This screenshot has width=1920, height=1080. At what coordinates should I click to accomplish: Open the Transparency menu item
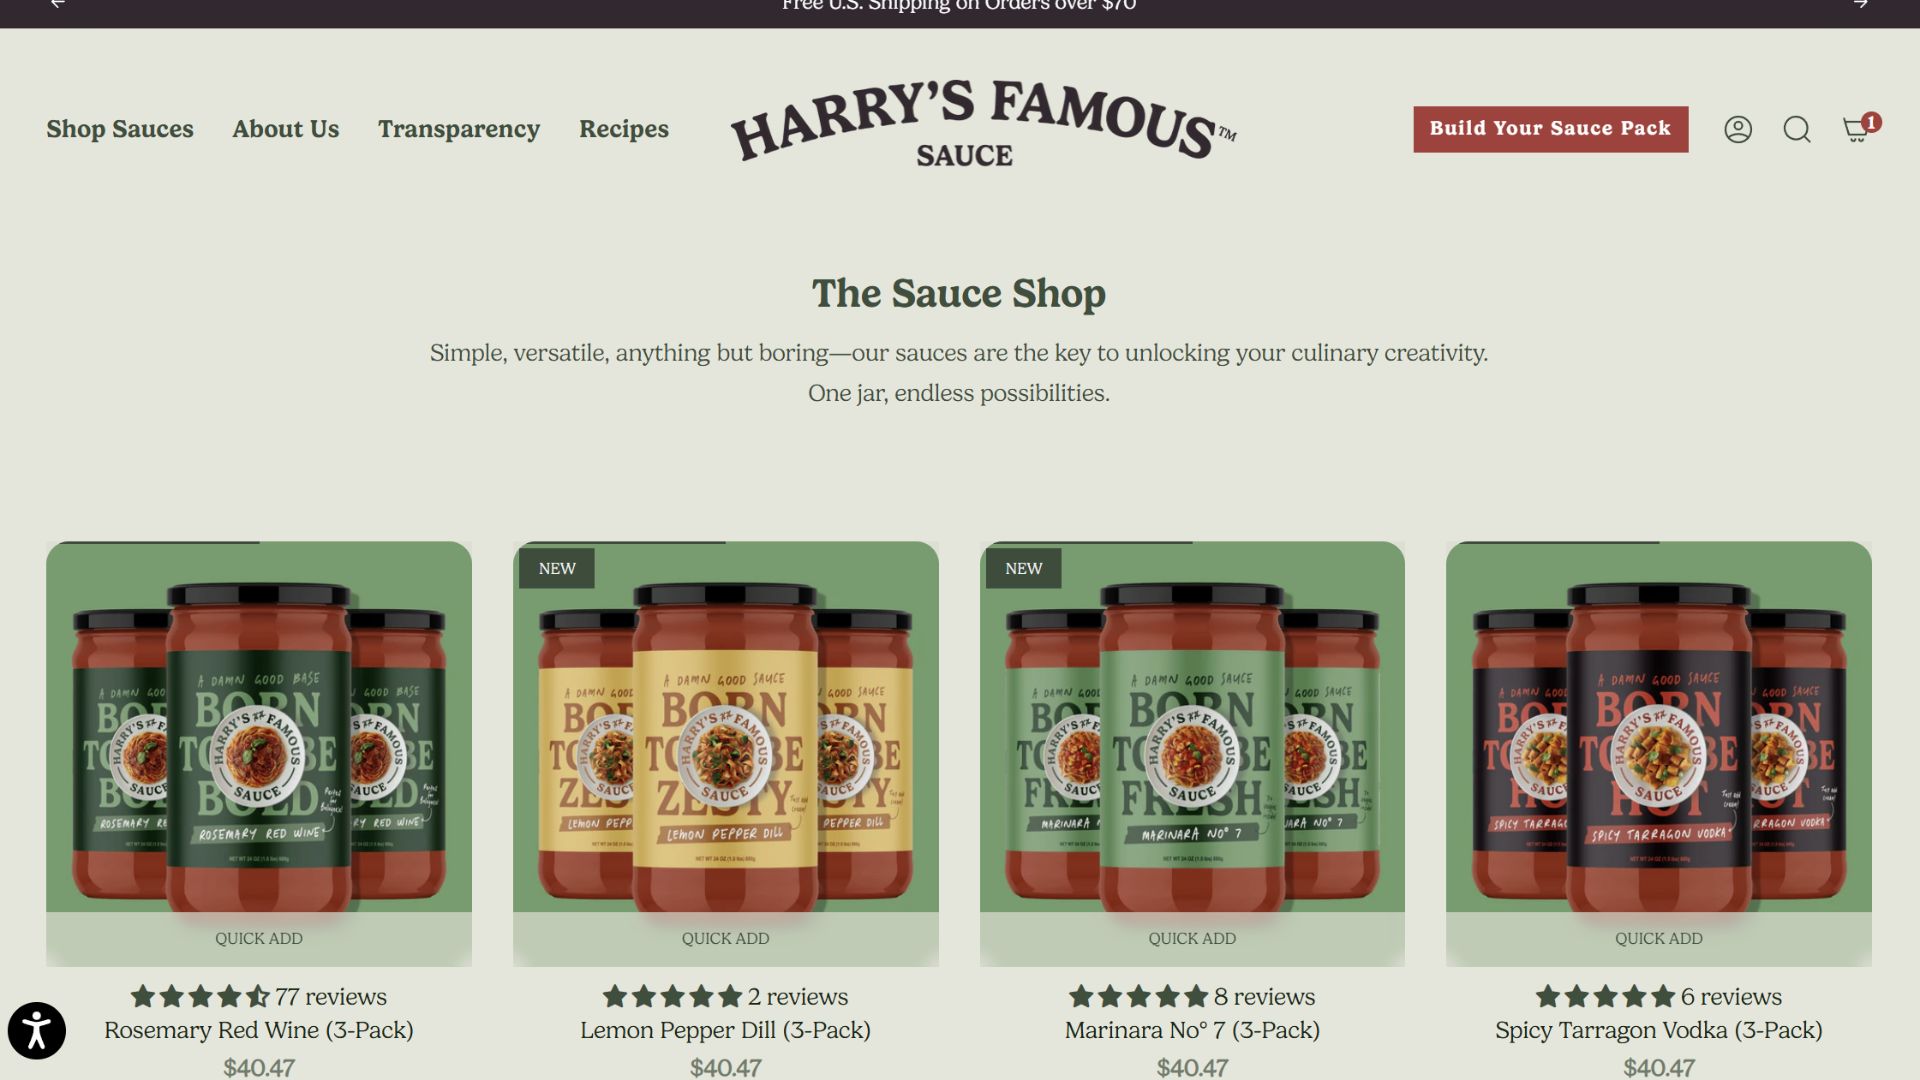tap(459, 129)
